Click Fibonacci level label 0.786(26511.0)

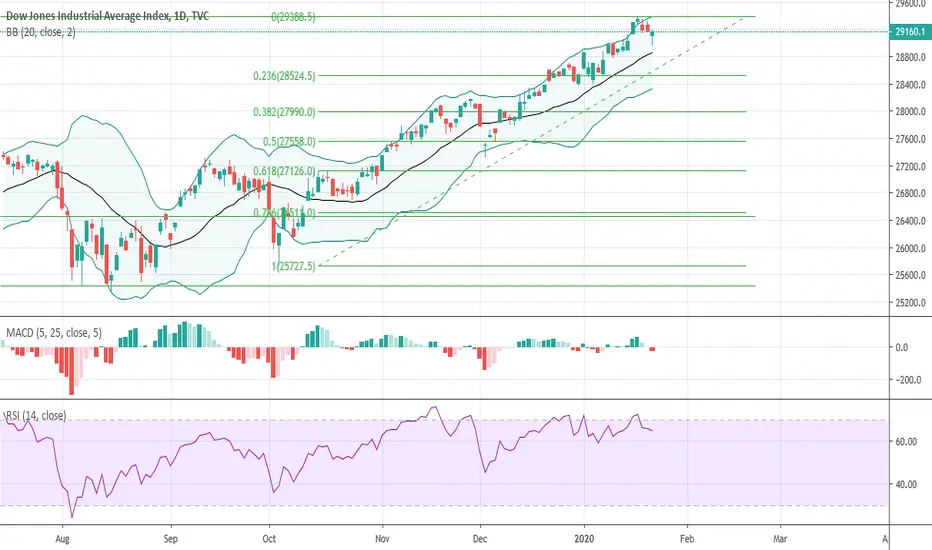[285, 212]
